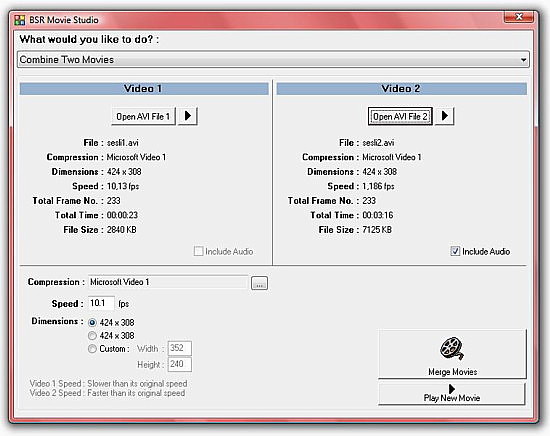Focus the Speed fps input field
The width and height of the screenshot is (550, 436).
(101, 303)
